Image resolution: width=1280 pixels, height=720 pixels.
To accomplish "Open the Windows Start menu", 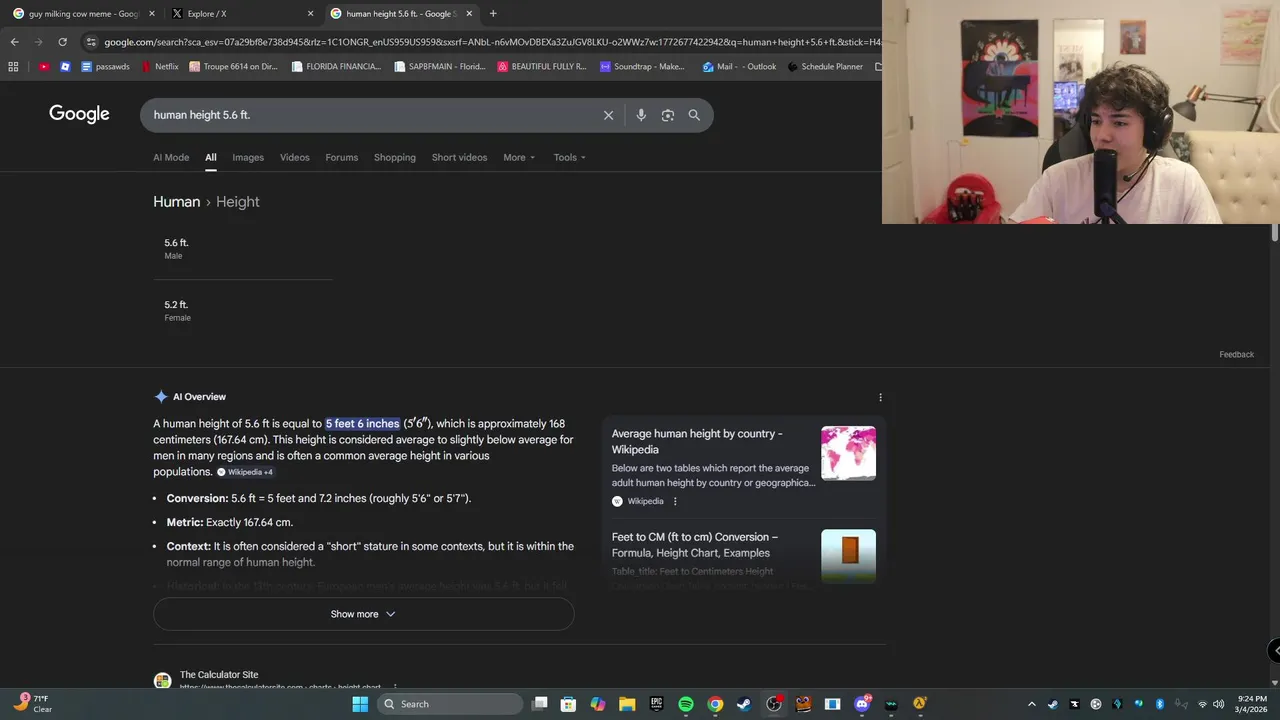I will coord(360,704).
